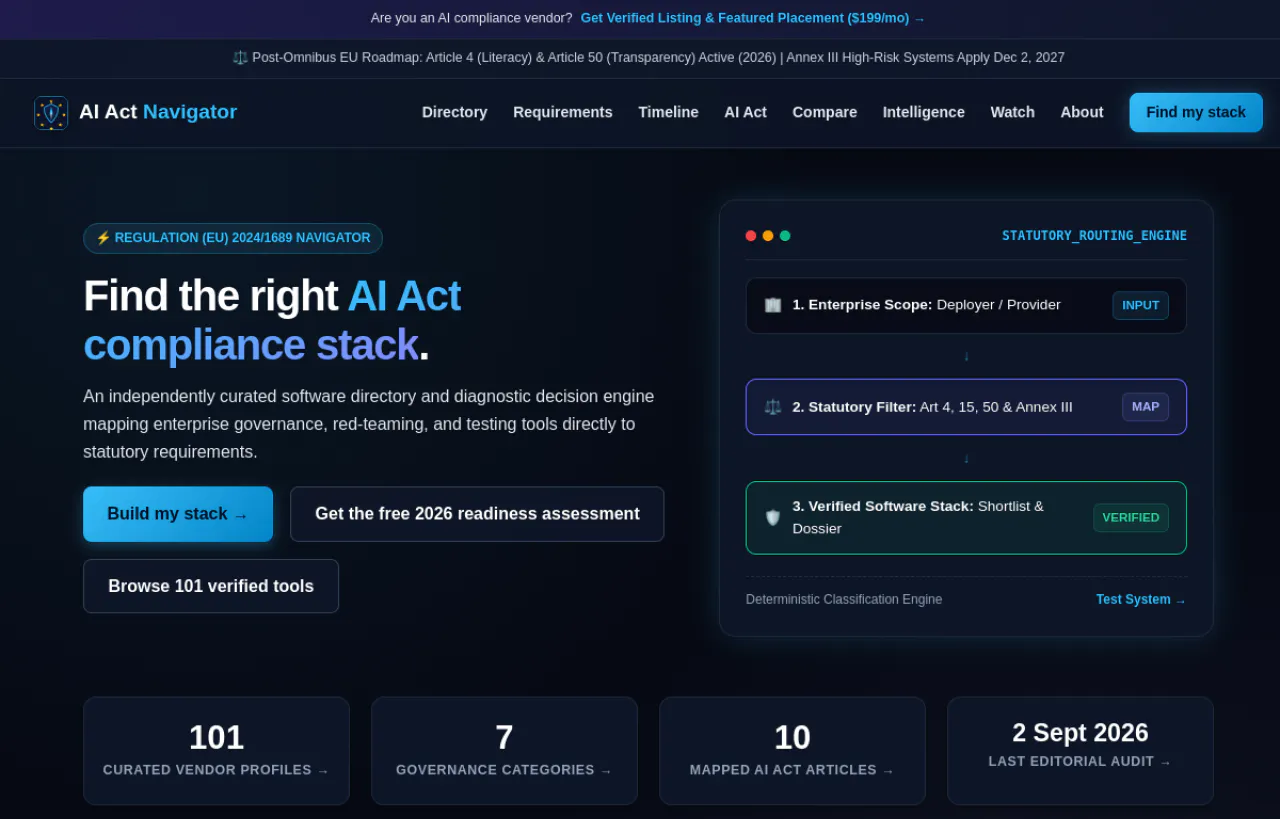The image size is (1280, 819).
Task: Click the scales emoji in the roadmap banner
Action: pyautogui.click(x=240, y=58)
